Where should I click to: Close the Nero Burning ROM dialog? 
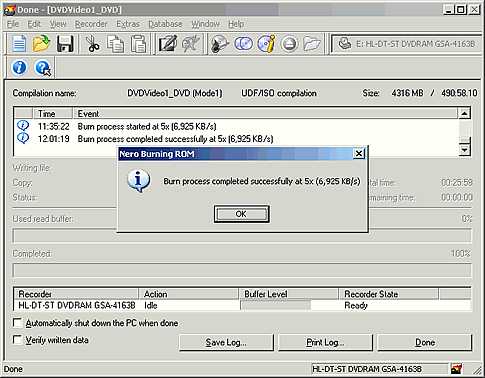click(359, 154)
